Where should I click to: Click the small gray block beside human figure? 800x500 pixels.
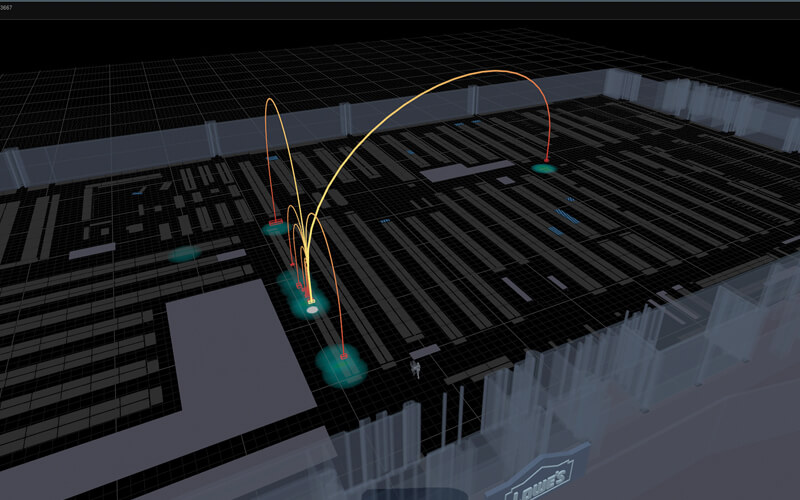pyautogui.click(x=425, y=352)
